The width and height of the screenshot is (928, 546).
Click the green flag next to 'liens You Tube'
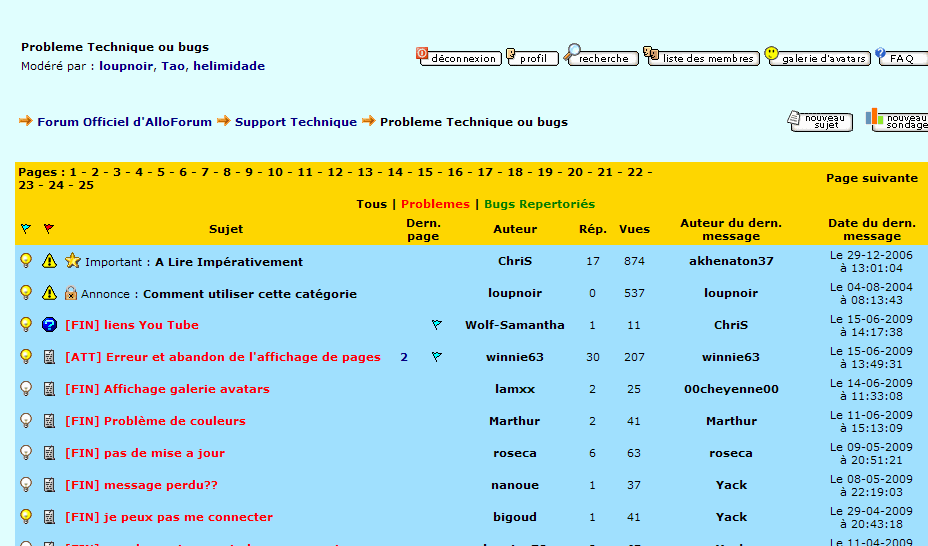437,325
